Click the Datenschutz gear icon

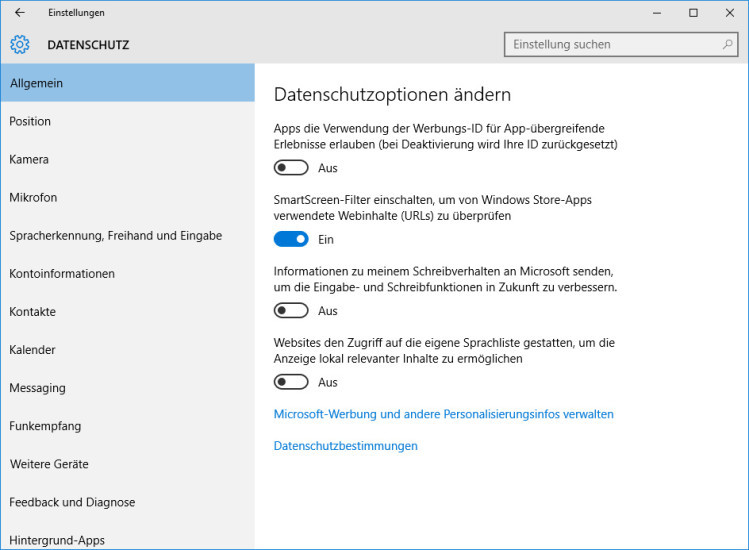coord(20,44)
